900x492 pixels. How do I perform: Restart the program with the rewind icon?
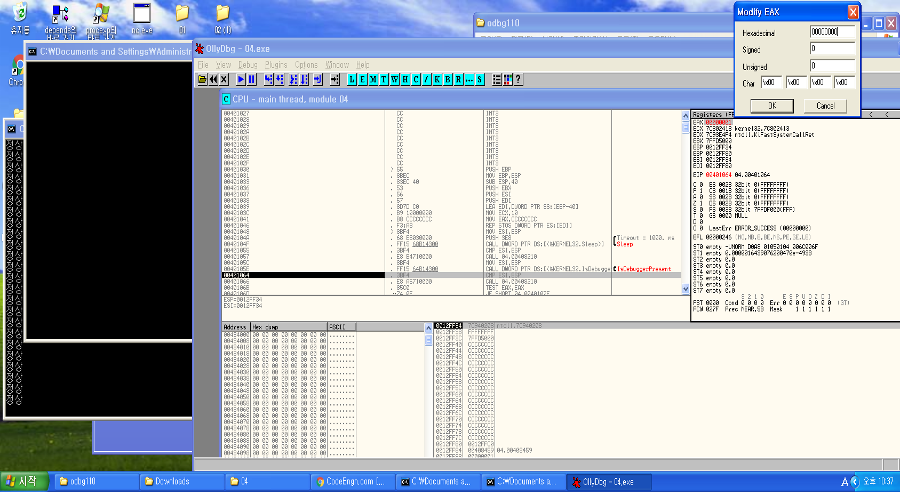click(x=213, y=79)
